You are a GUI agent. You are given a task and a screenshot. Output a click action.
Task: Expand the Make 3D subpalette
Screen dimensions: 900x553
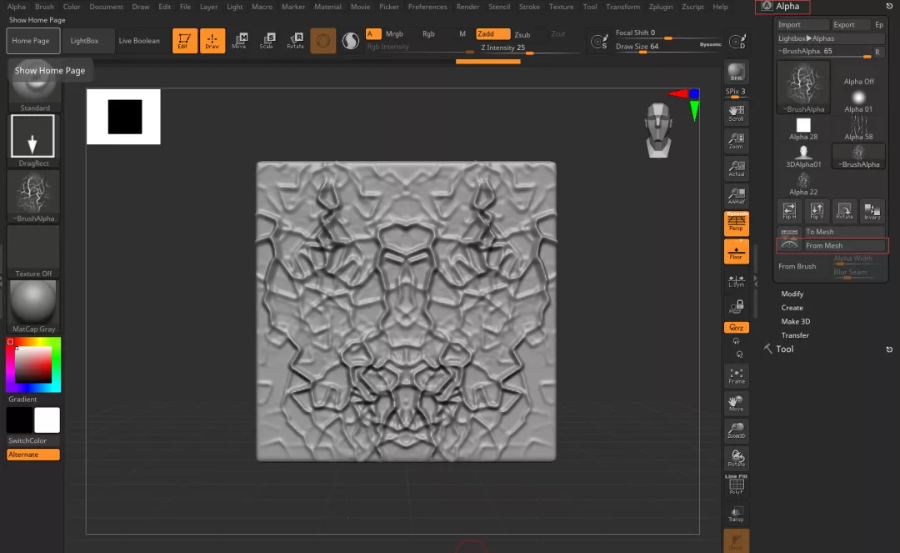pyautogui.click(x=796, y=321)
